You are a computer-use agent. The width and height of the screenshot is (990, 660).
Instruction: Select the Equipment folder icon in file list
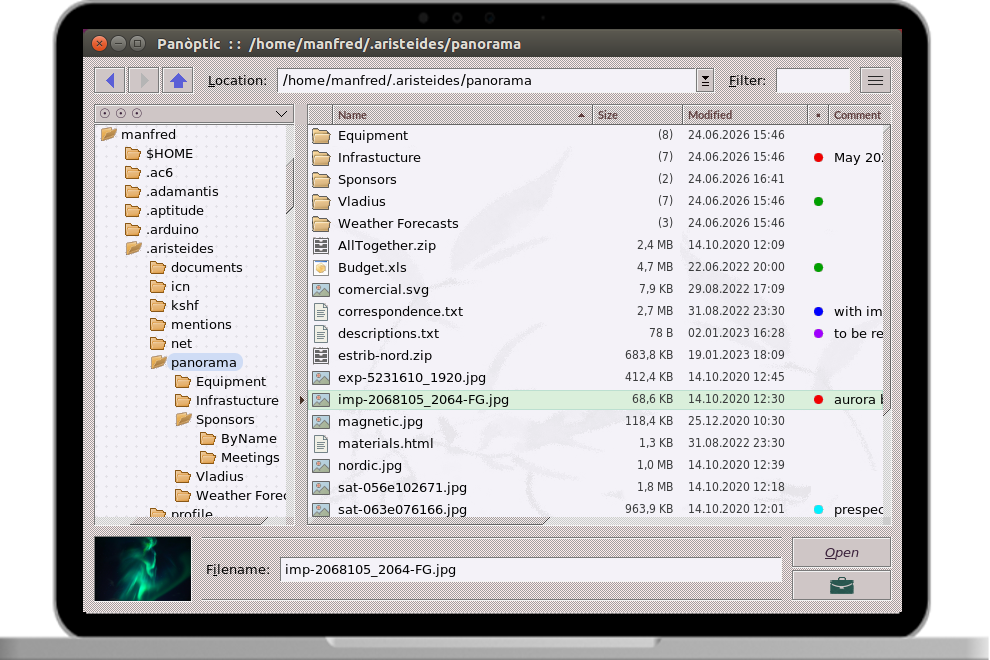(321, 135)
